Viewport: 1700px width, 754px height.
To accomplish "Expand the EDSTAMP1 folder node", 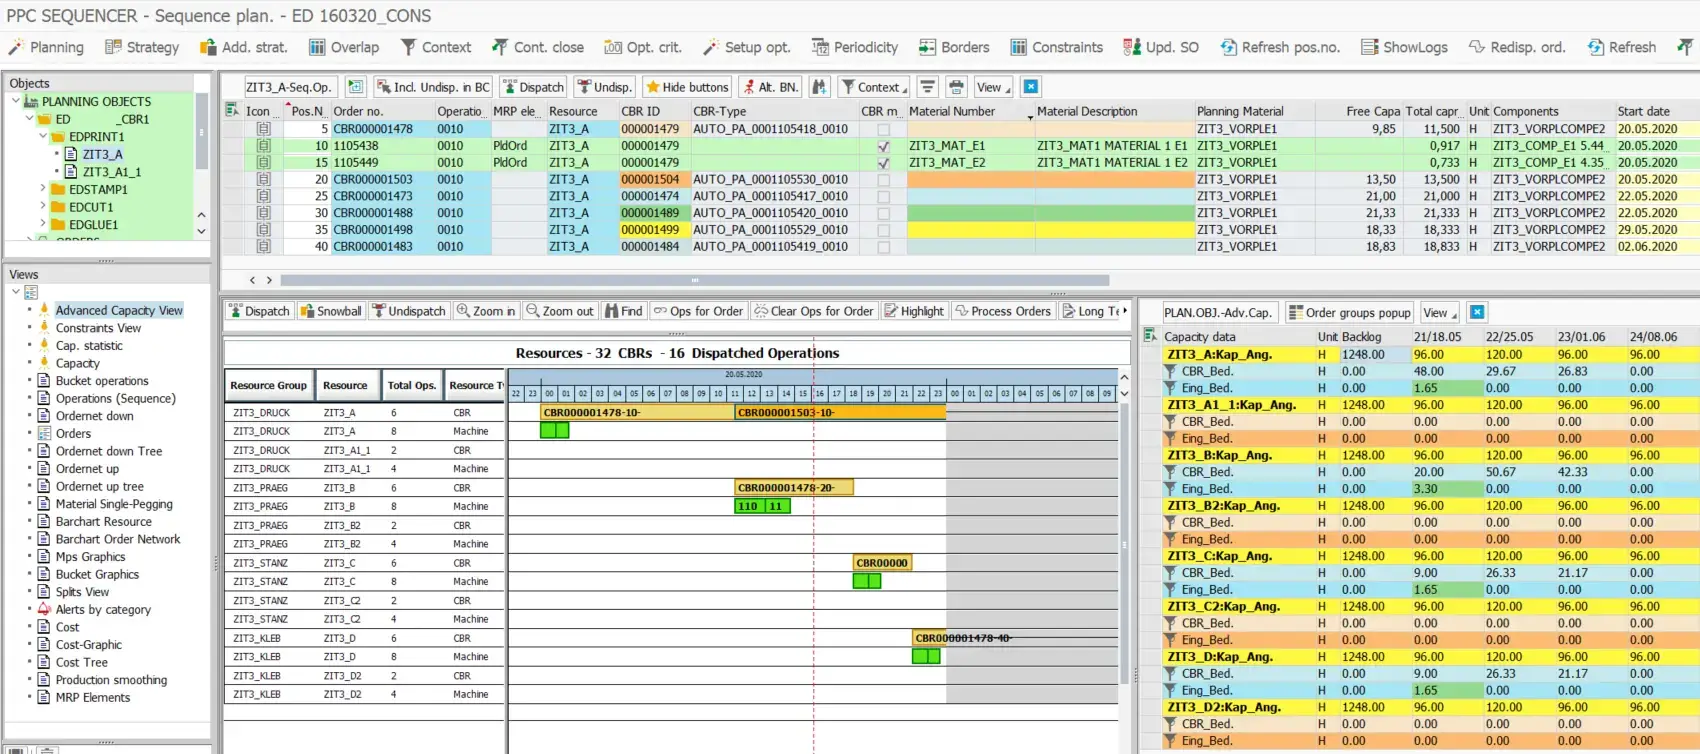I will [x=42, y=189].
